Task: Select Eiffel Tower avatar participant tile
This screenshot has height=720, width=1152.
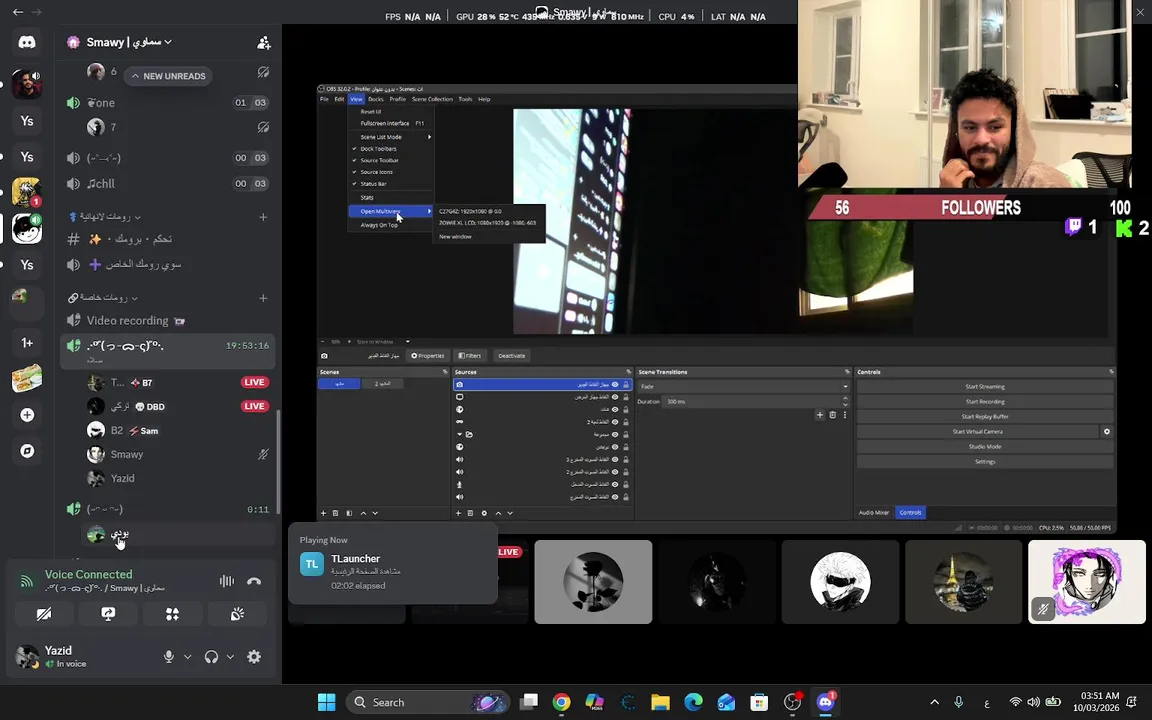Action: click(x=963, y=582)
